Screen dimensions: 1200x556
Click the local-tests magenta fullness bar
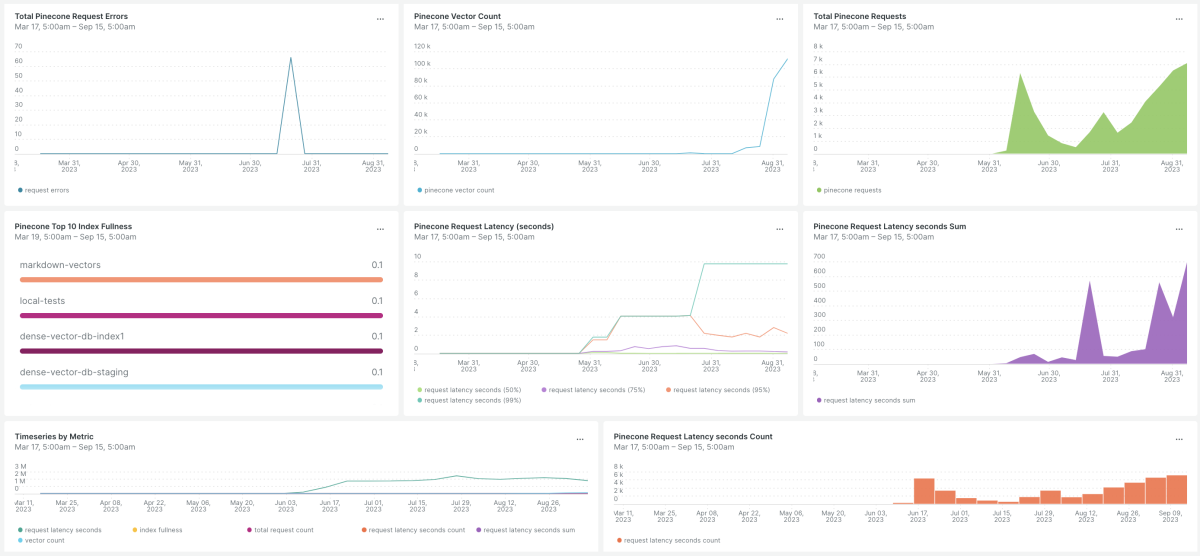201,316
